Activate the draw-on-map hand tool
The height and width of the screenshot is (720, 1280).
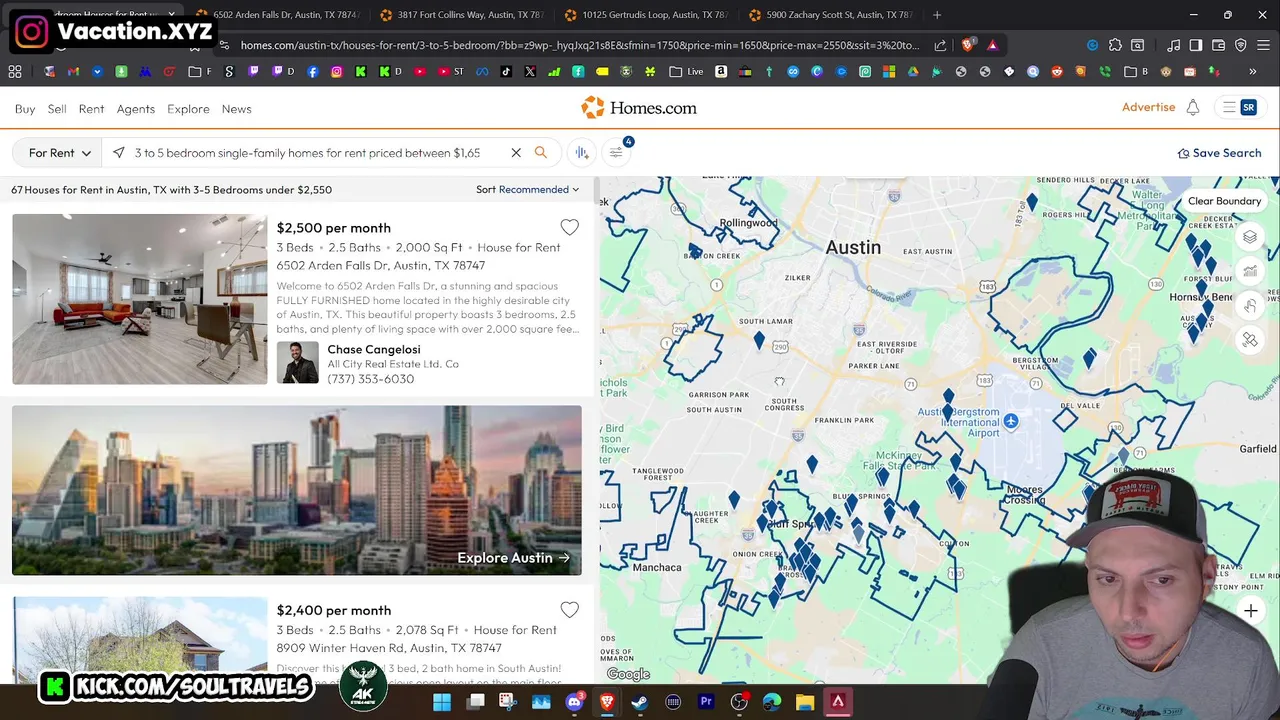coord(1250,306)
